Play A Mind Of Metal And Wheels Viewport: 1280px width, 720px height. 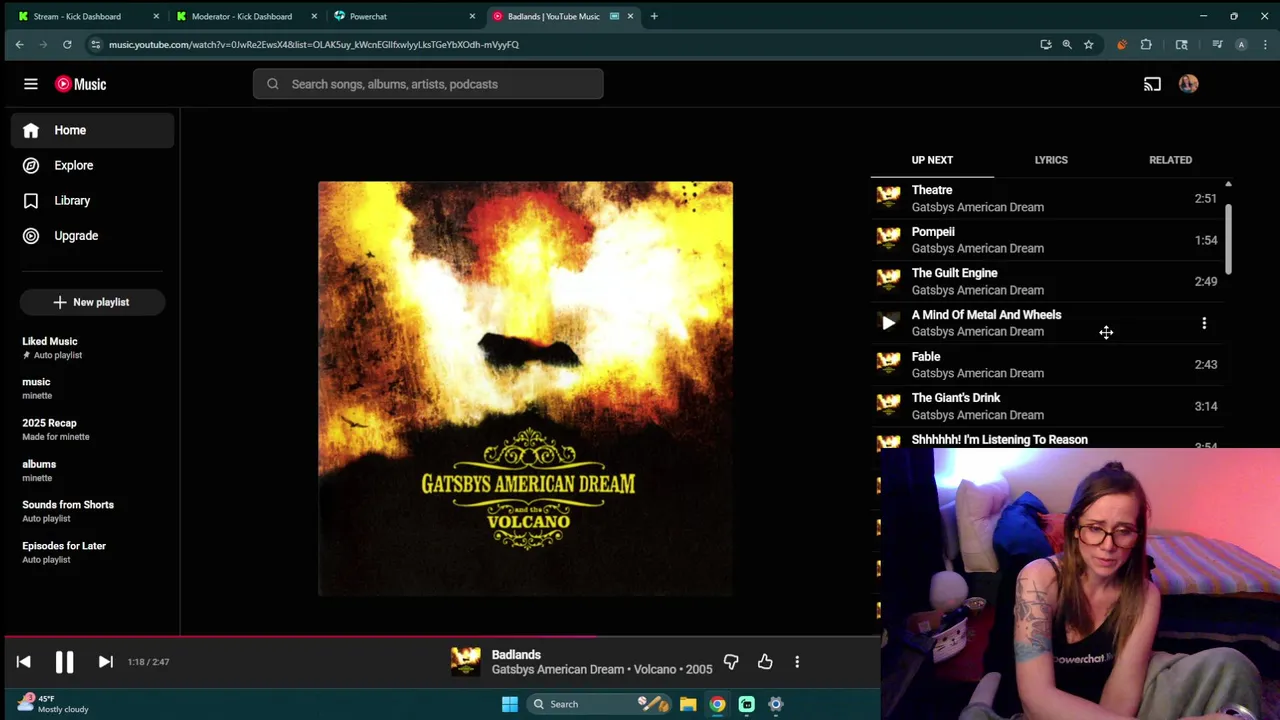[x=888, y=323]
